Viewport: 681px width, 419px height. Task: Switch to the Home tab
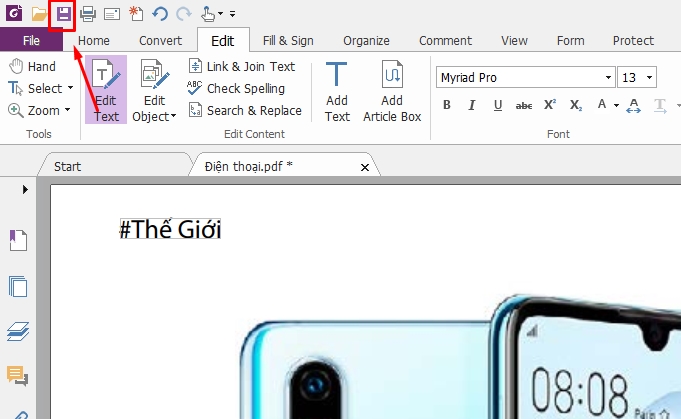(x=94, y=40)
